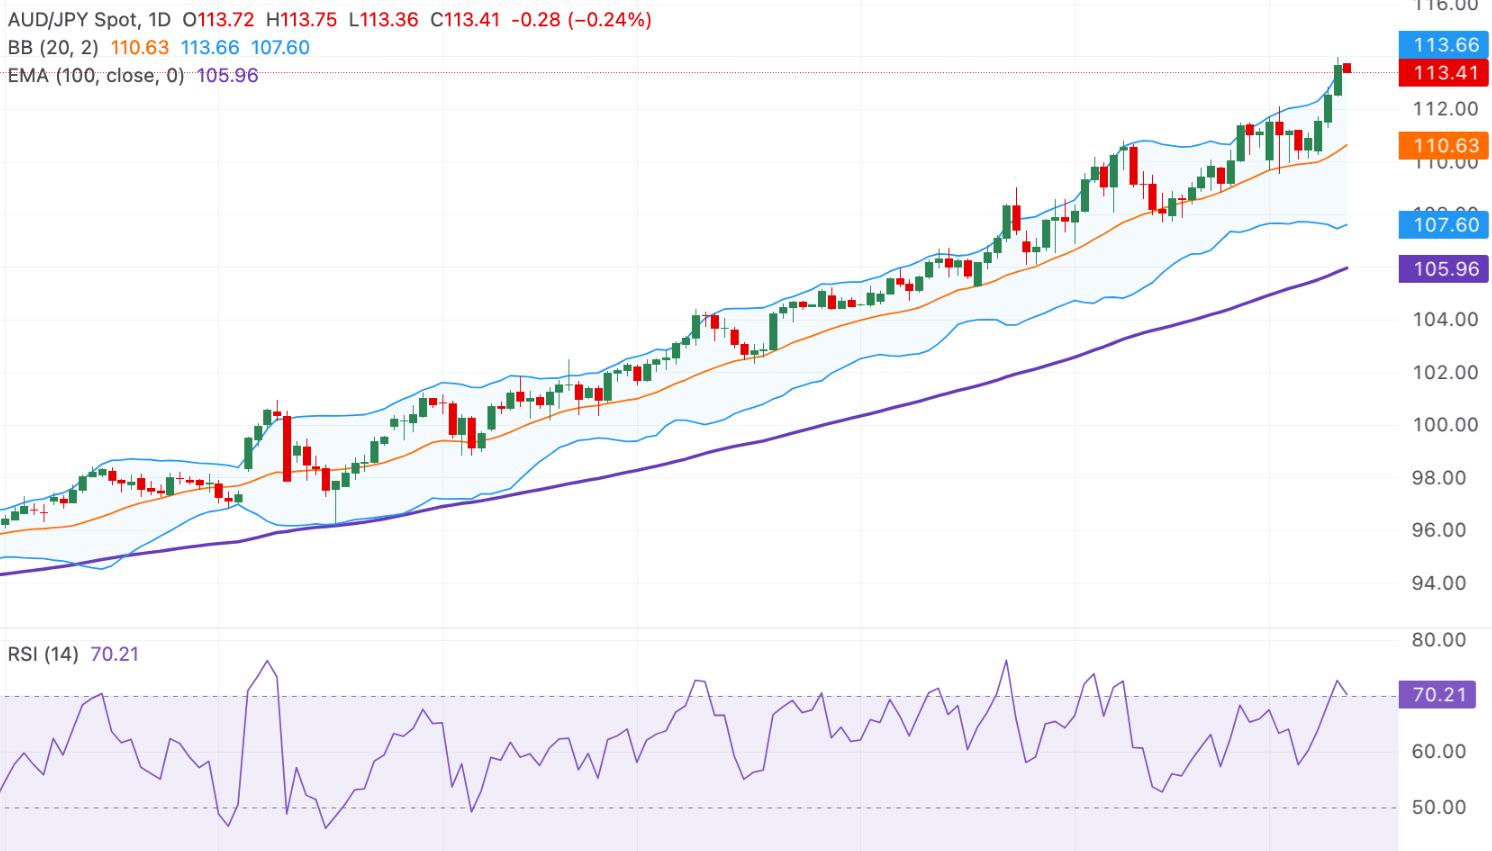Click the blue 113.66 upper band price tag
Screen dimensions: 1492x851
1444,45
